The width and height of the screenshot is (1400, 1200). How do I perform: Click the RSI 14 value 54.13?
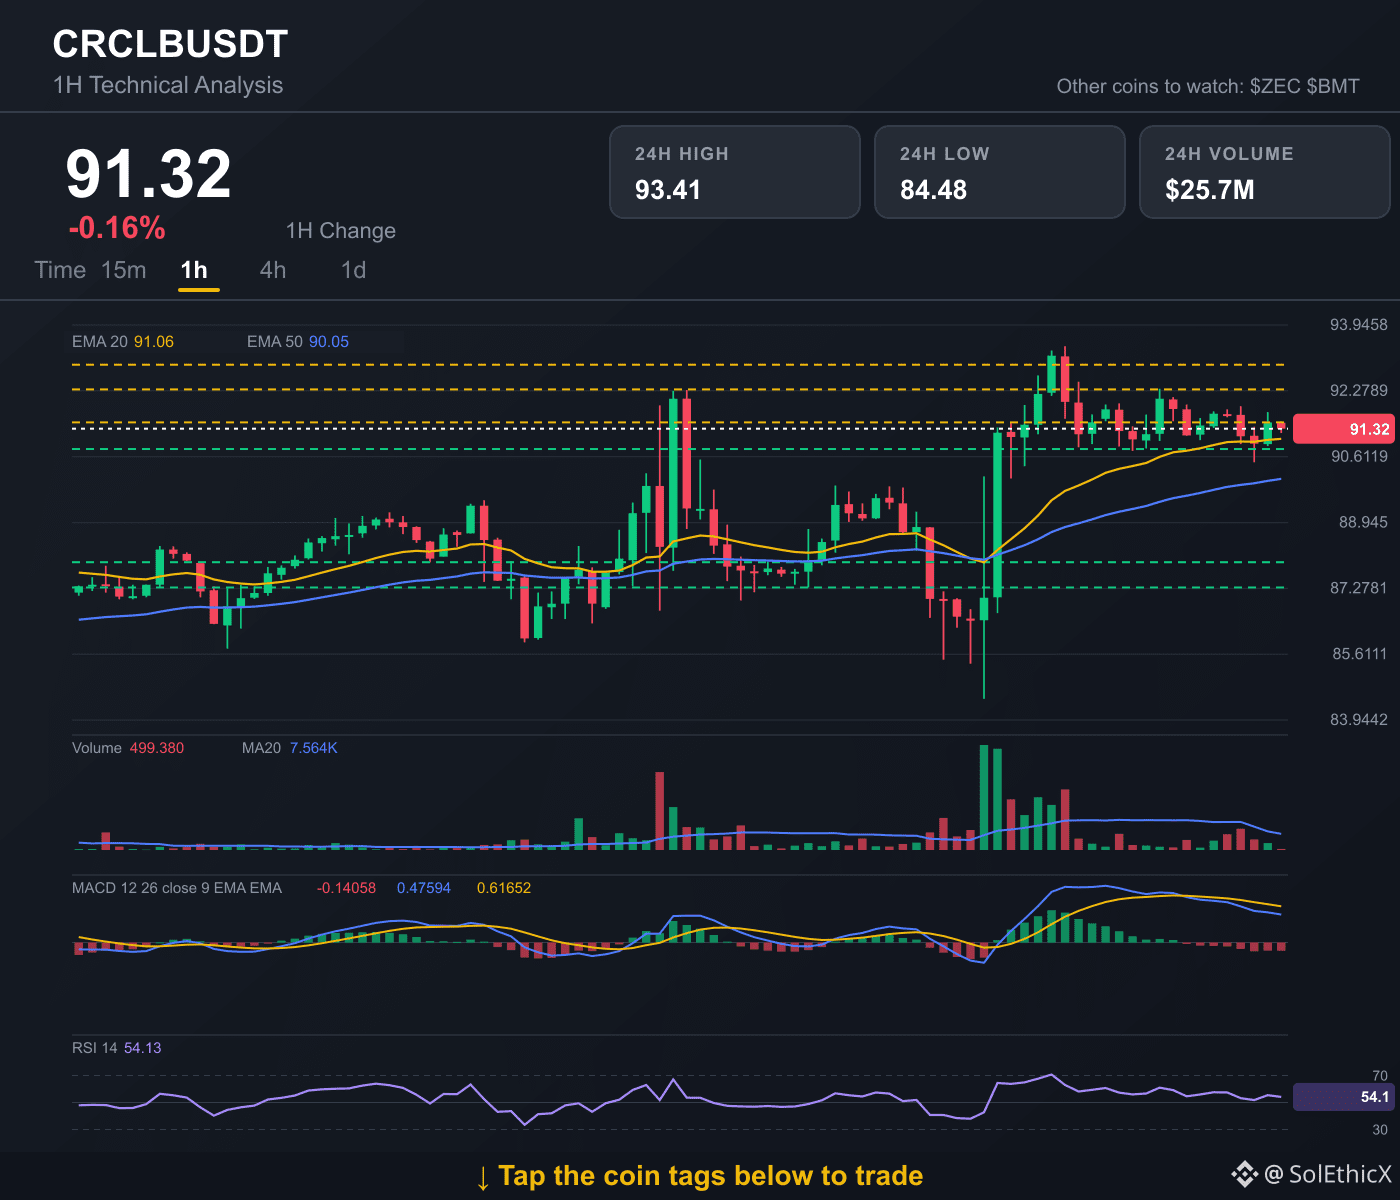pyautogui.click(x=143, y=1048)
